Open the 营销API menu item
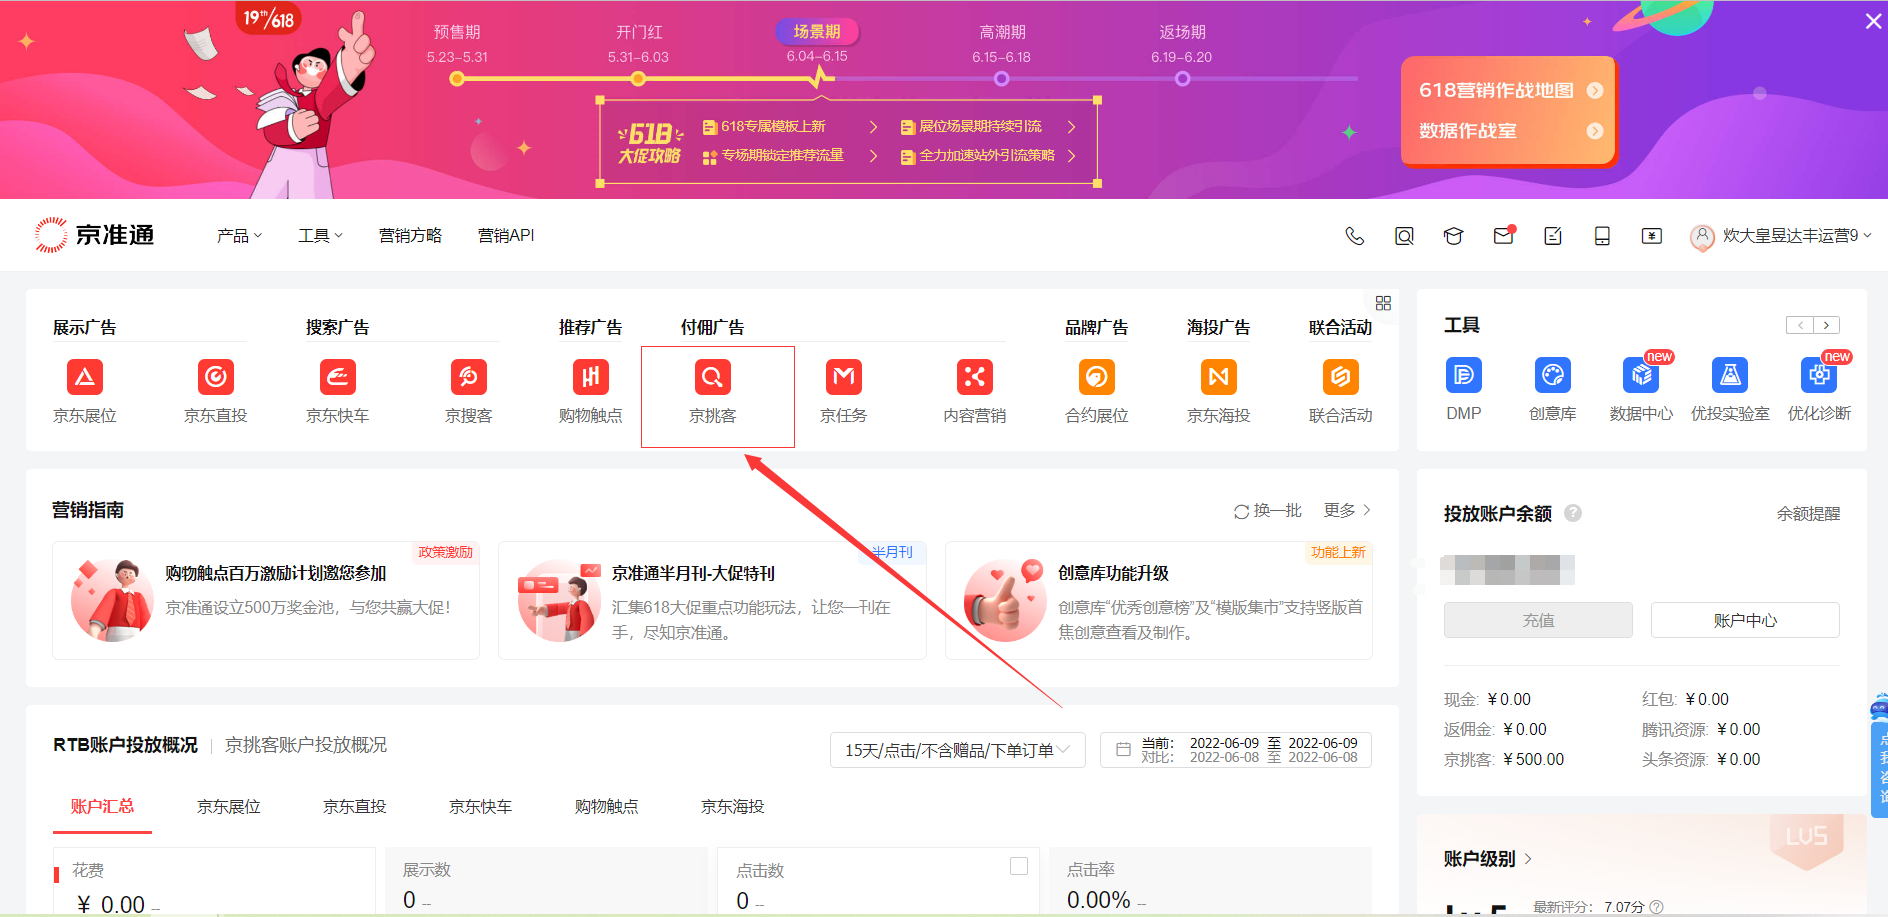 point(506,236)
